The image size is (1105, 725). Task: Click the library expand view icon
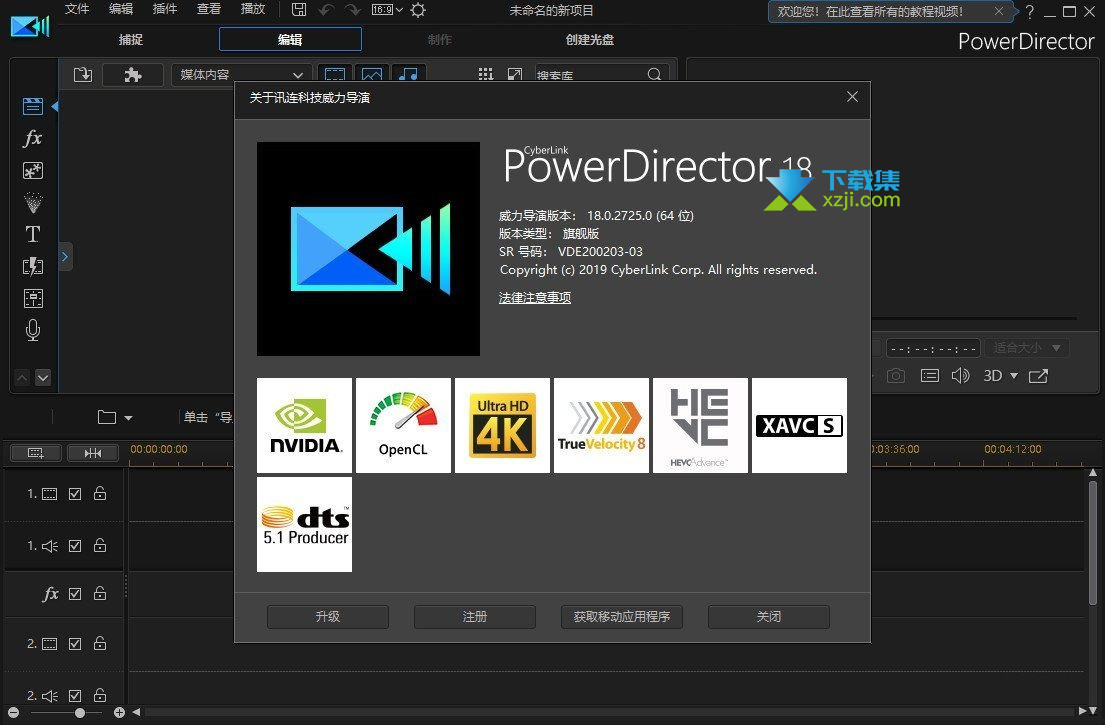pyautogui.click(x=515, y=74)
